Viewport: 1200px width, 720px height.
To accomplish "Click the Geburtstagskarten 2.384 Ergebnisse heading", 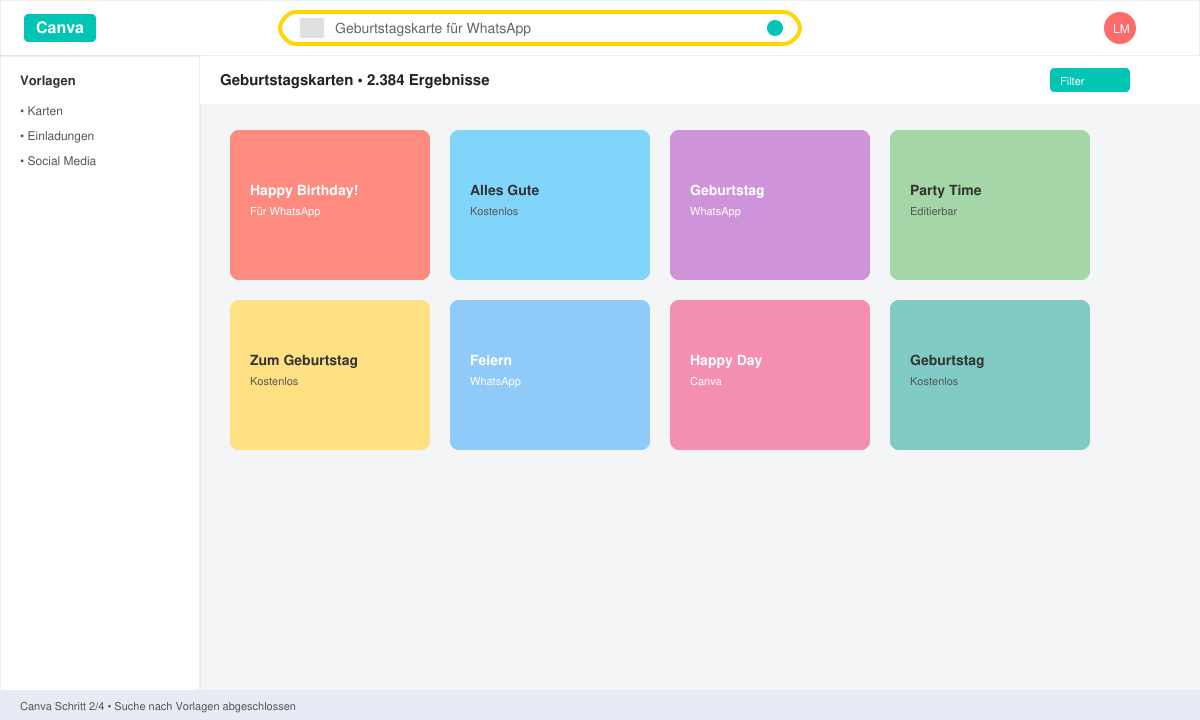I will tap(355, 80).
